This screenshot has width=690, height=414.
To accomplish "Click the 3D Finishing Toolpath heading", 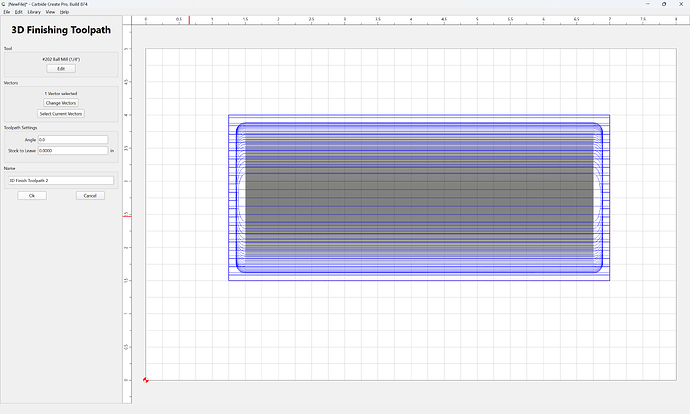I will point(61,30).
